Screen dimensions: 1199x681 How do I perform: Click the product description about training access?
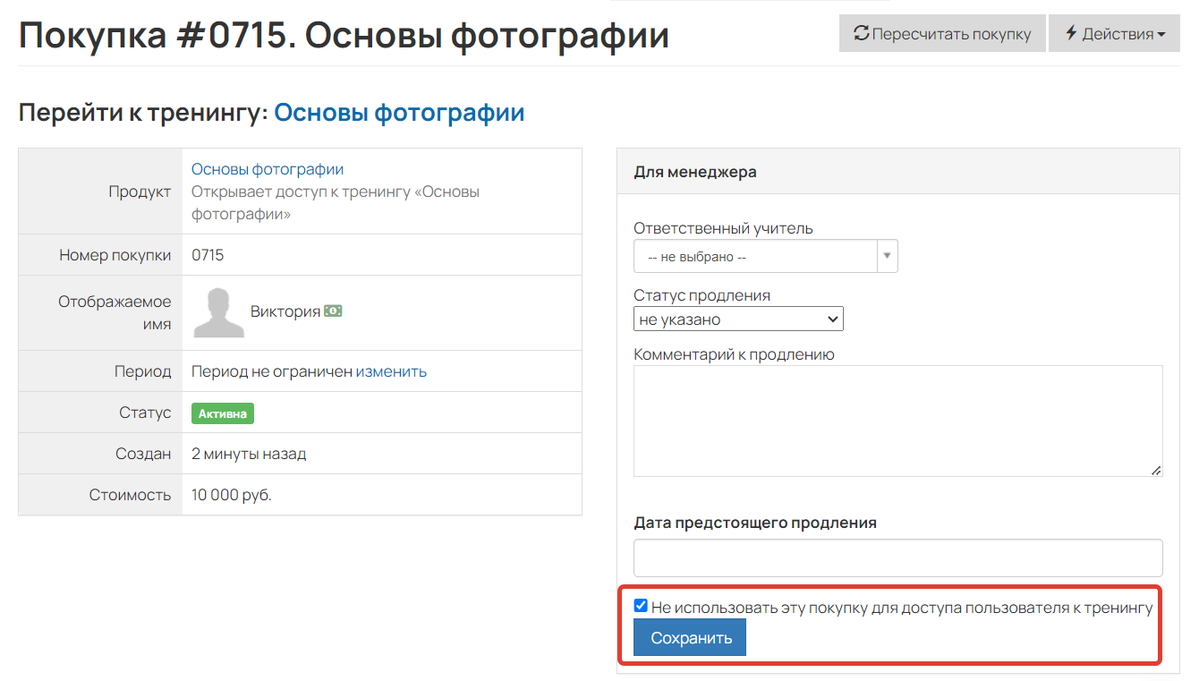(335, 203)
